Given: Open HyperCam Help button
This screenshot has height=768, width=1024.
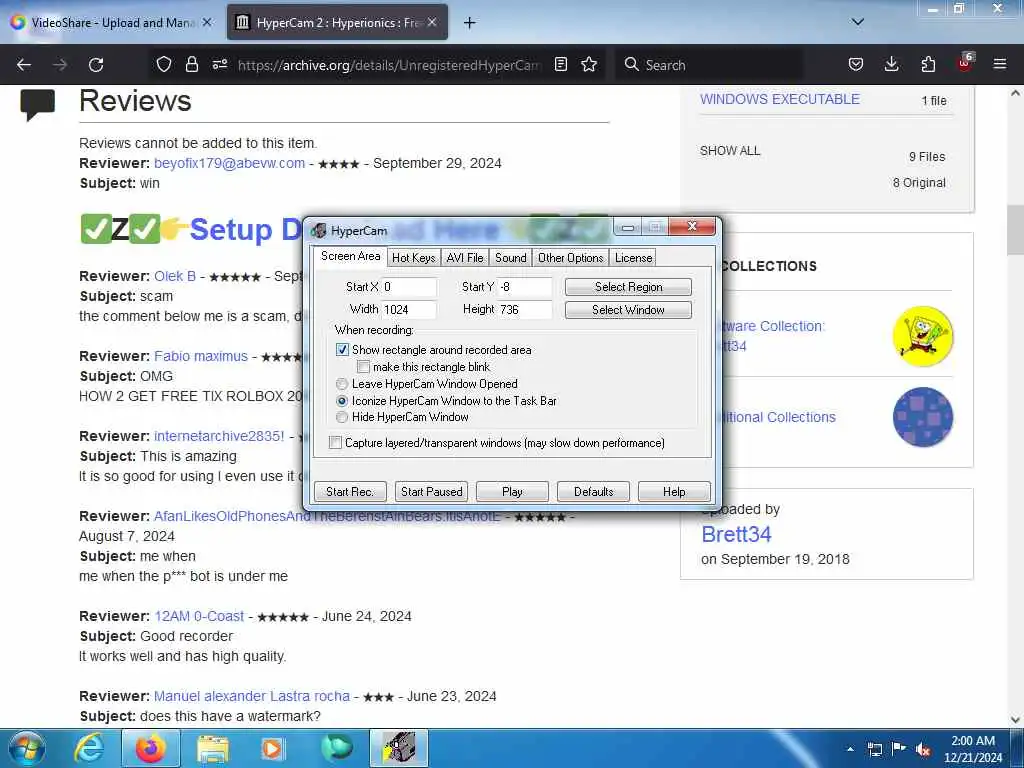Looking at the screenshot, I should [674, 491].
